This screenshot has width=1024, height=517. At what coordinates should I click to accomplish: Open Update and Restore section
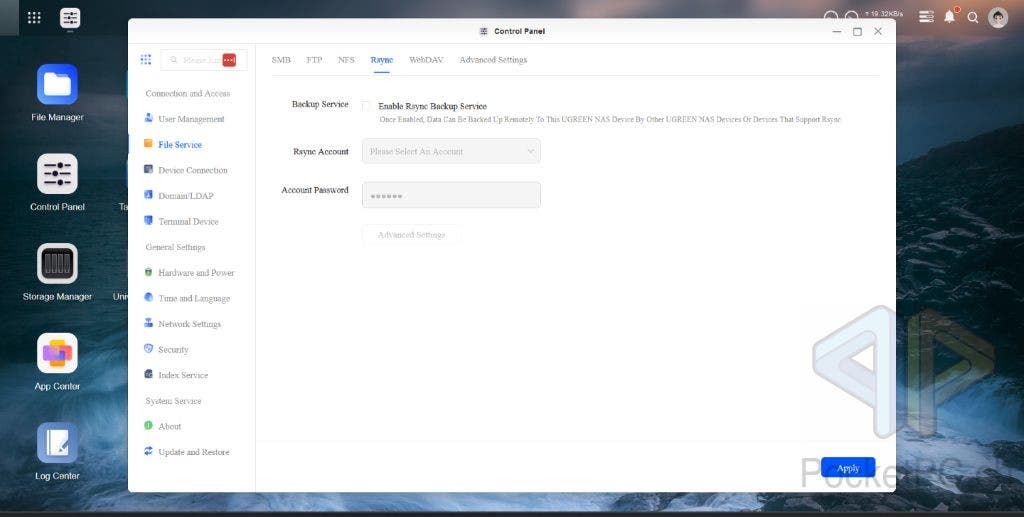(193, 452)
